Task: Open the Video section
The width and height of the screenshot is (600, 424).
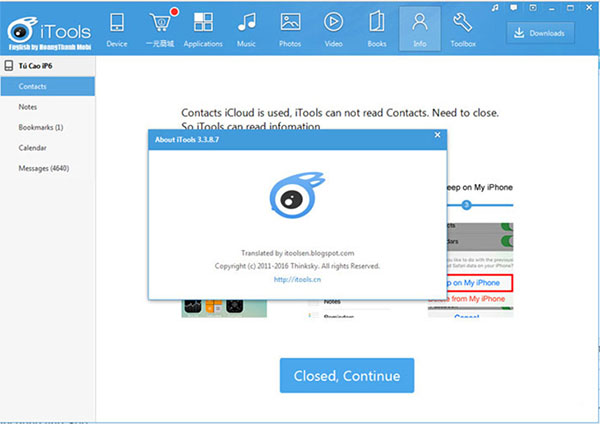Action: click(334, 27)
